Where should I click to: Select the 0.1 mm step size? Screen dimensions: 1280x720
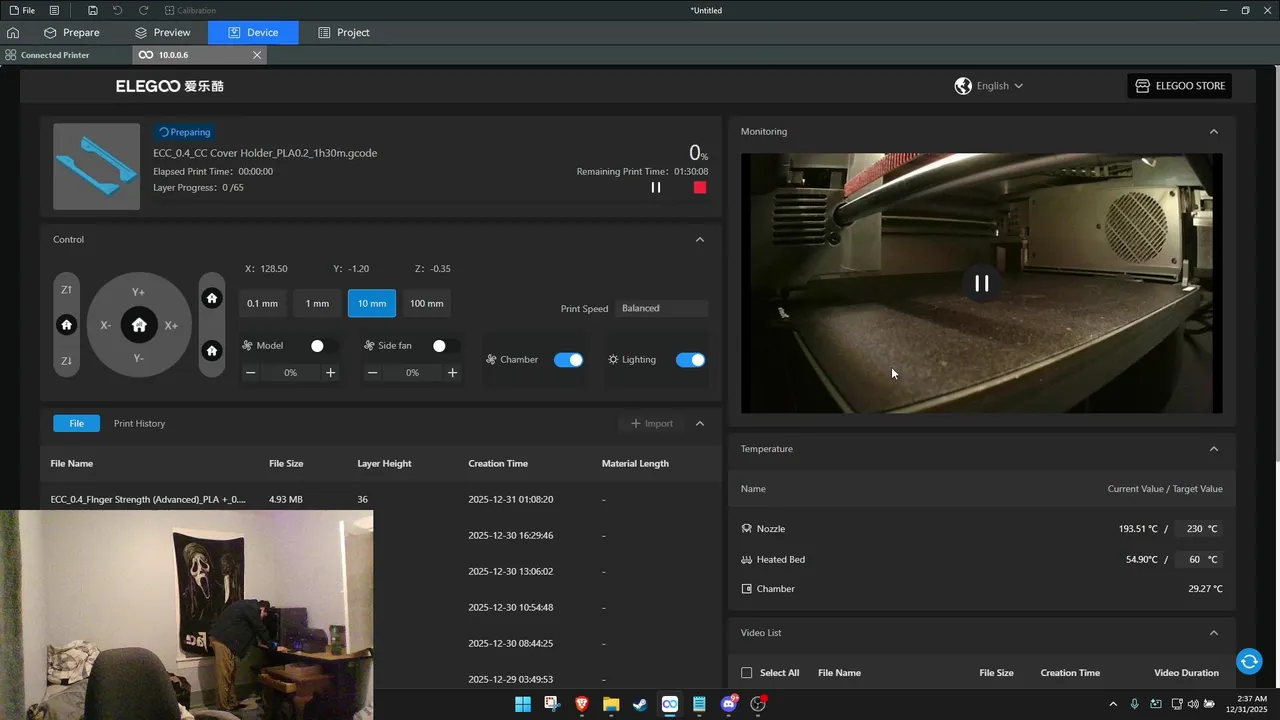(x=262, y=303)
